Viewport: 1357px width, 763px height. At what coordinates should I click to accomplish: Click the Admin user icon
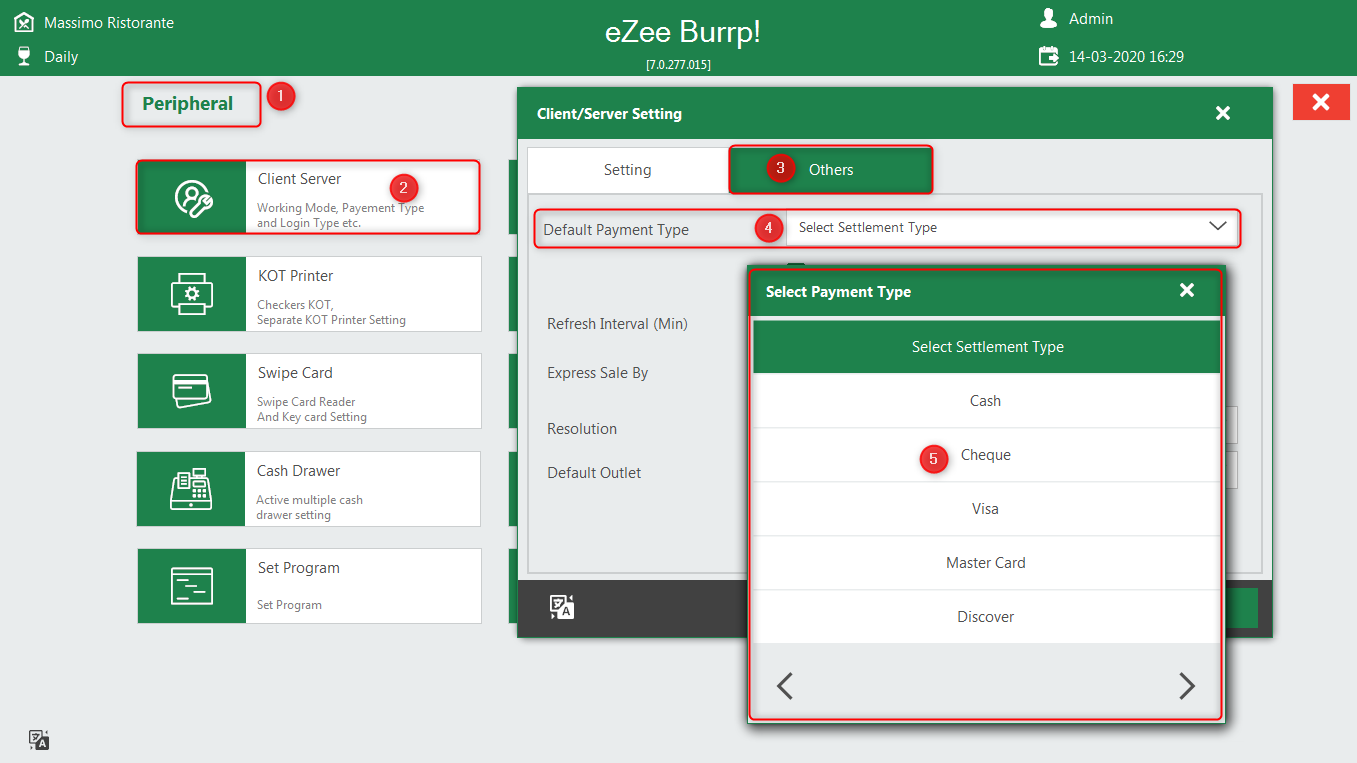click(x=1048, y=19)
